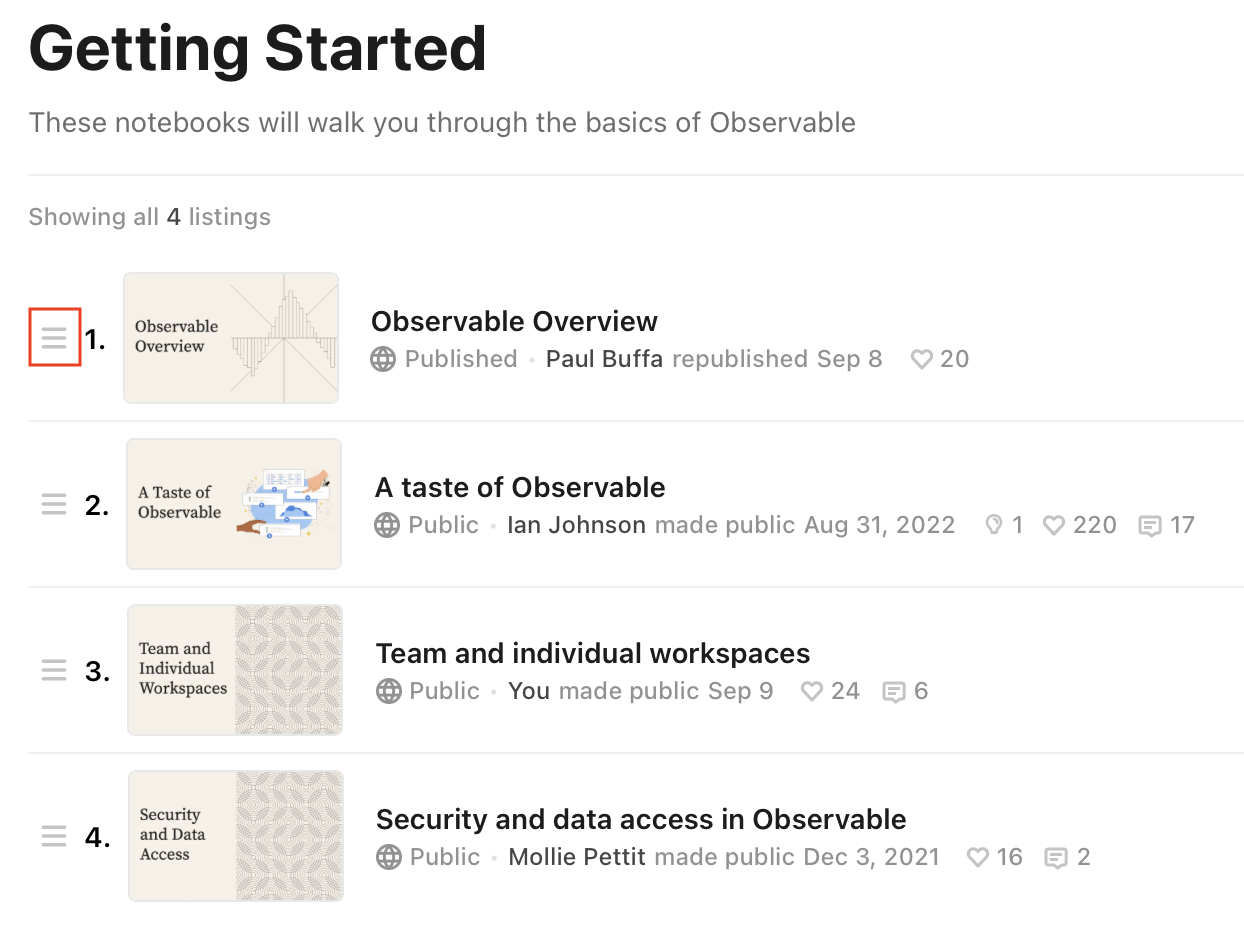Click the highlighted drag handle of listing 1
The width and height of the screenshot is (1244, 932).
55,339
